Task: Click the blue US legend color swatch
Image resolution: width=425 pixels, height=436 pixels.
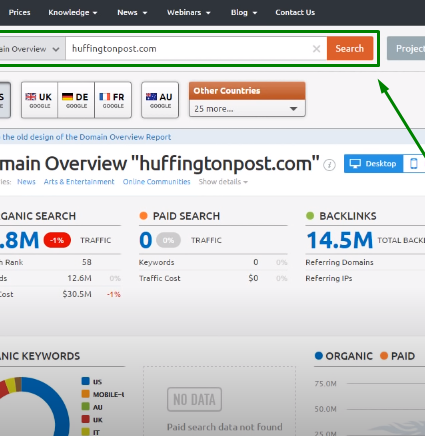Action: tap(86, 381)
